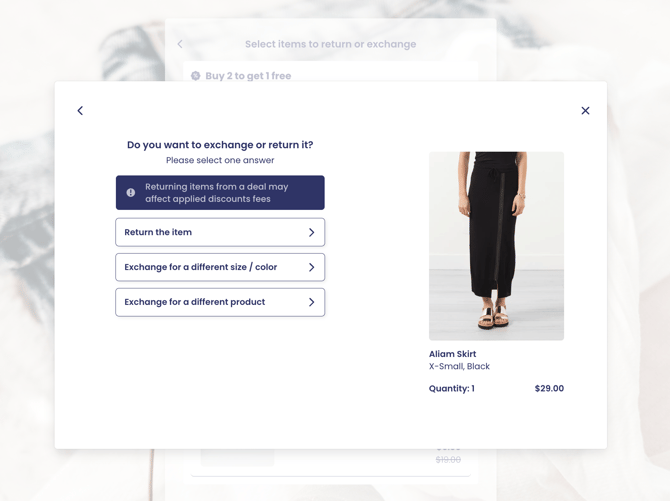This screenshot has height=501, width=670.
Task: Click the deal discount warning banner text
Action: (216, 193)
